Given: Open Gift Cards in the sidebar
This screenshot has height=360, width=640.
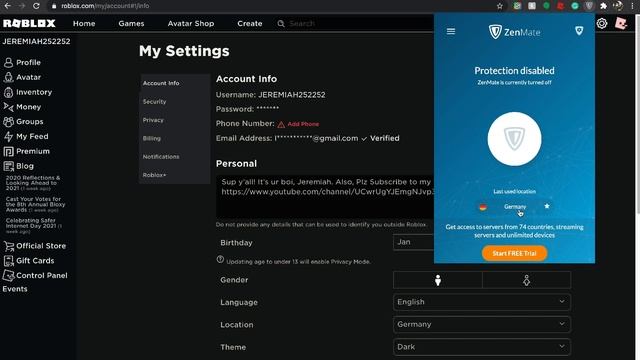Looking at the screenshot, I should click(29, 260).
